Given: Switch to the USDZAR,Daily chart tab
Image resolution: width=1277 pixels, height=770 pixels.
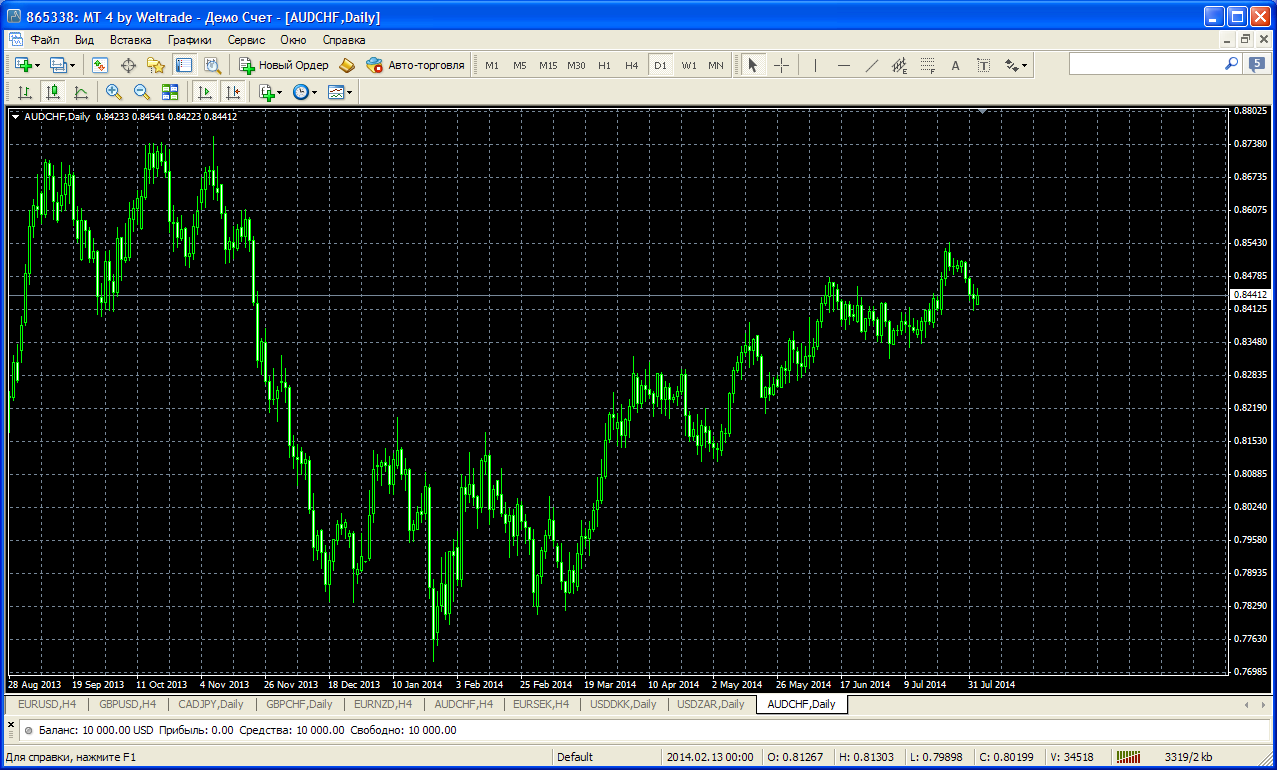Looking at the screenshot, I should tap(711, 704).
